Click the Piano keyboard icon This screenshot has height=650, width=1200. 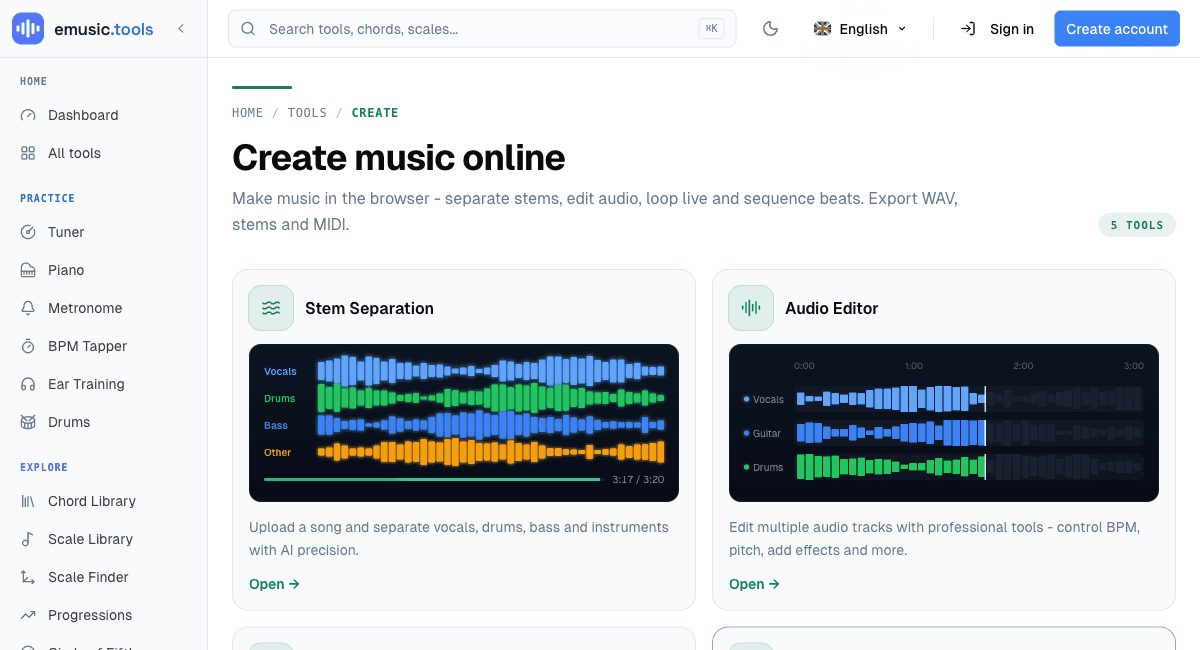tap(28, 270)
